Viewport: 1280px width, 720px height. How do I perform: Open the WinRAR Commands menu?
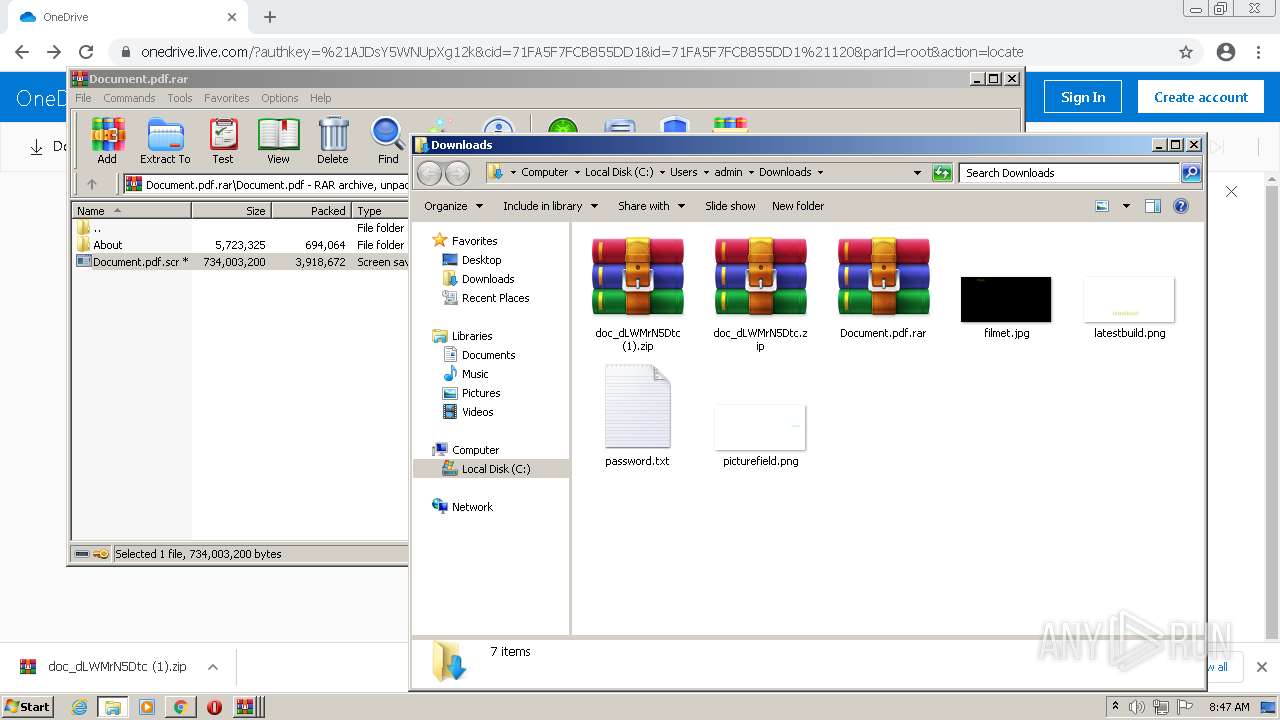click(129, 98)
